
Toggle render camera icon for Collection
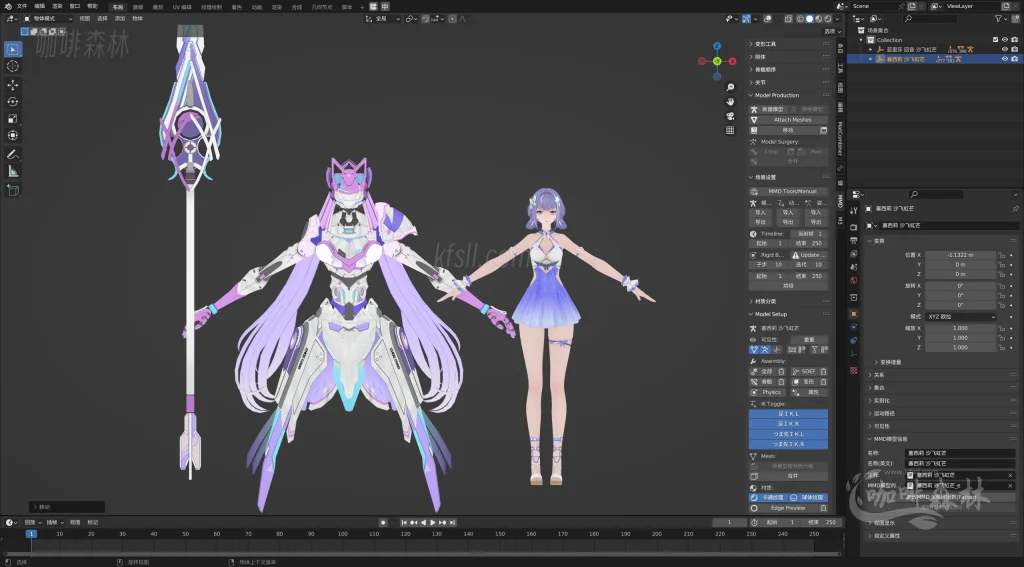point(1014,40)
